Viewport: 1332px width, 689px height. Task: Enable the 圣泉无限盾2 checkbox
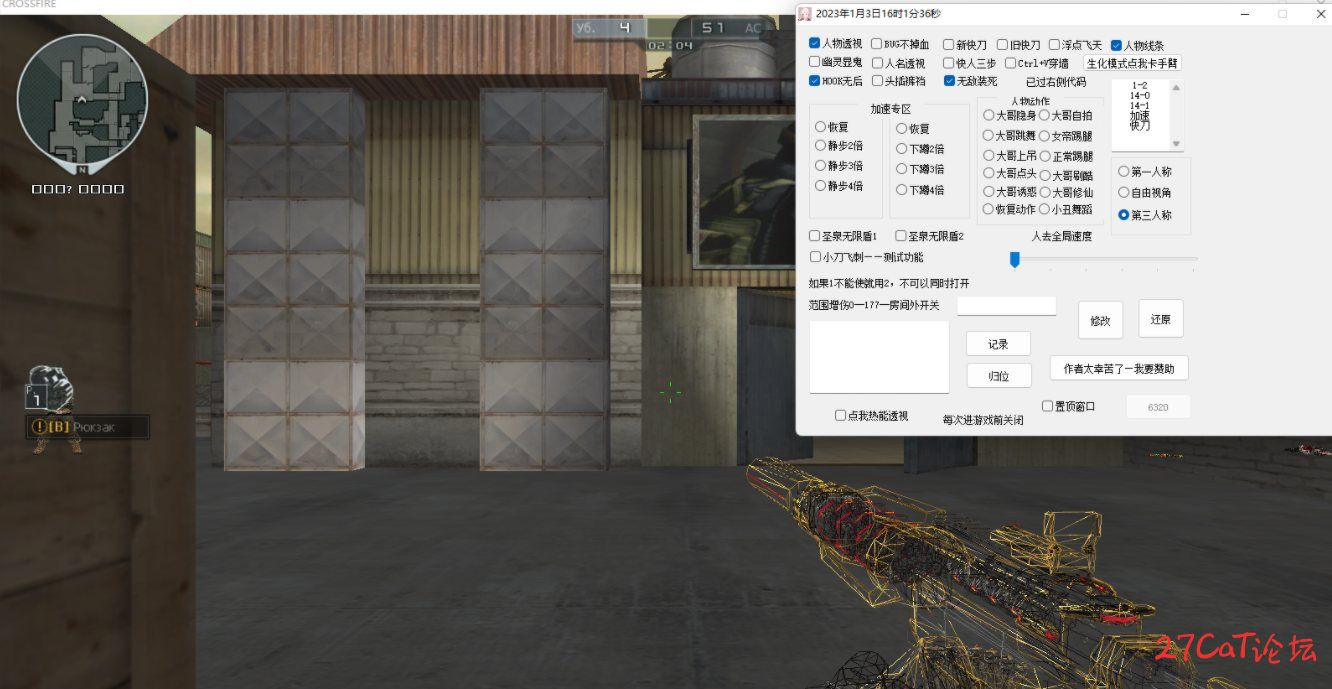[900, 236]
